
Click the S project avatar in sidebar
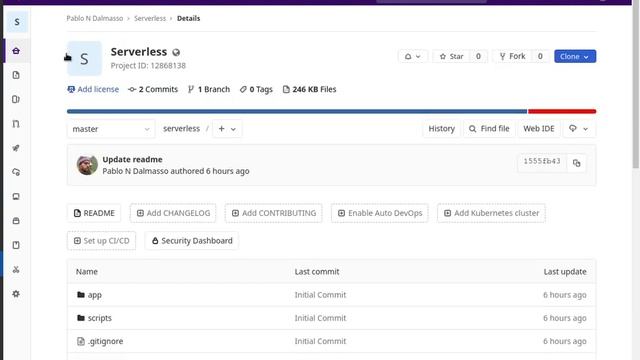[x=17, y=22]
